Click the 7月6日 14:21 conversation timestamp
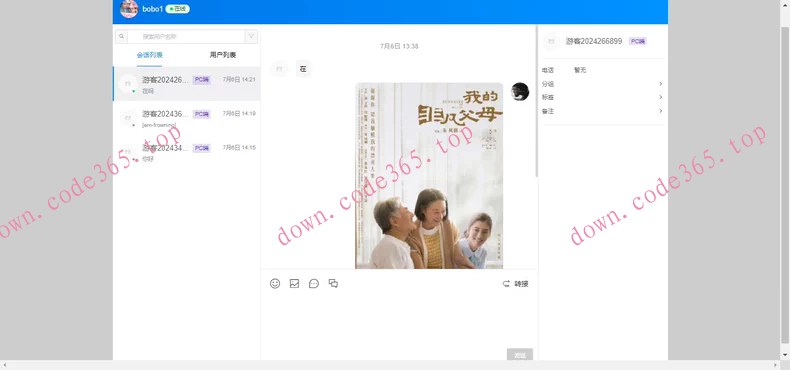Image resolution: width=790 pixels, height=370 pixels. 239,80
